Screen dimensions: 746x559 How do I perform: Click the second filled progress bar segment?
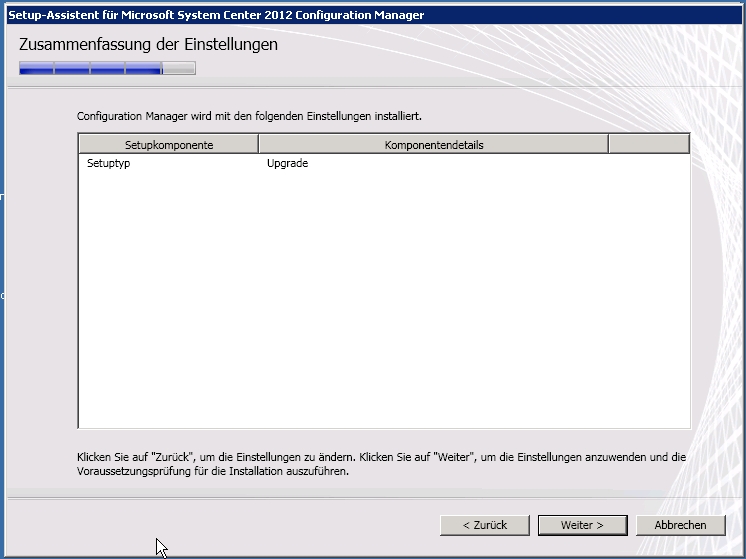click(x=71, y=69)
